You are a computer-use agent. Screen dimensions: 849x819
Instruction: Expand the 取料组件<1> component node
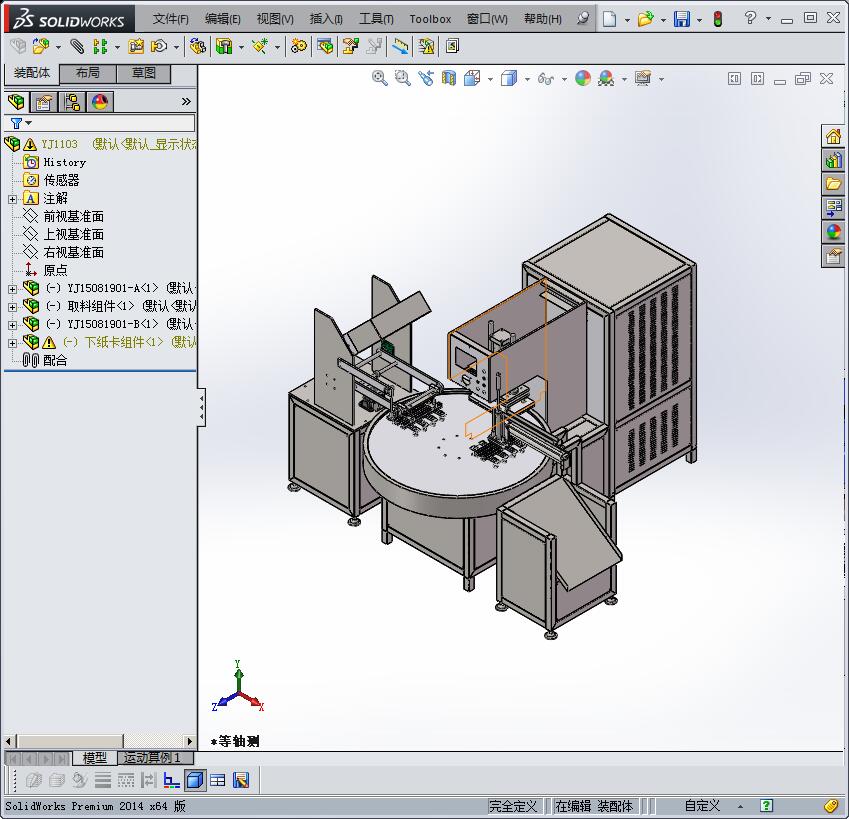(12, 307)
